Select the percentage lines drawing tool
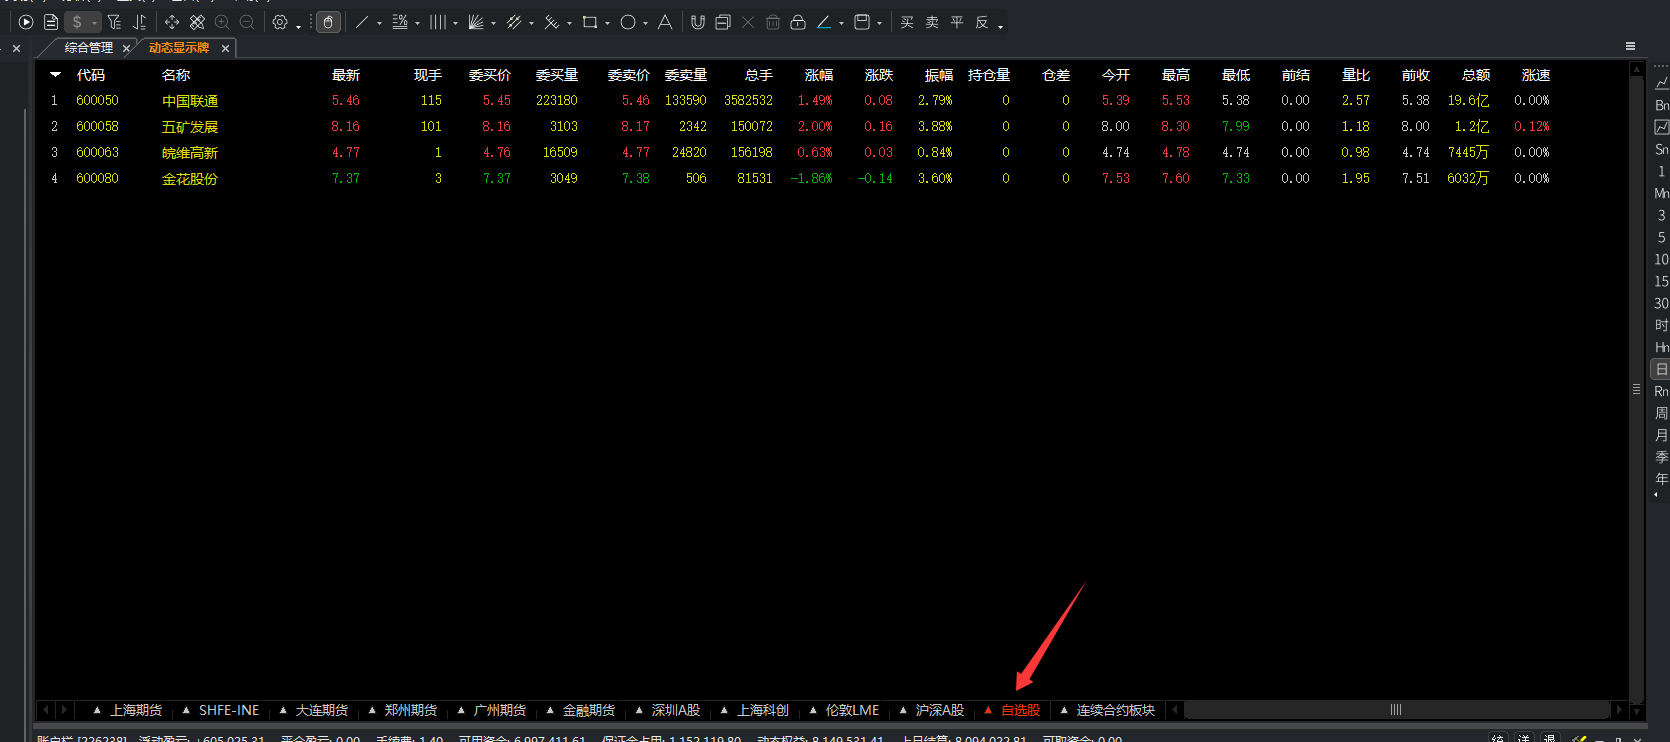This screenshot has height=742, width=1670. click(400, 22)
